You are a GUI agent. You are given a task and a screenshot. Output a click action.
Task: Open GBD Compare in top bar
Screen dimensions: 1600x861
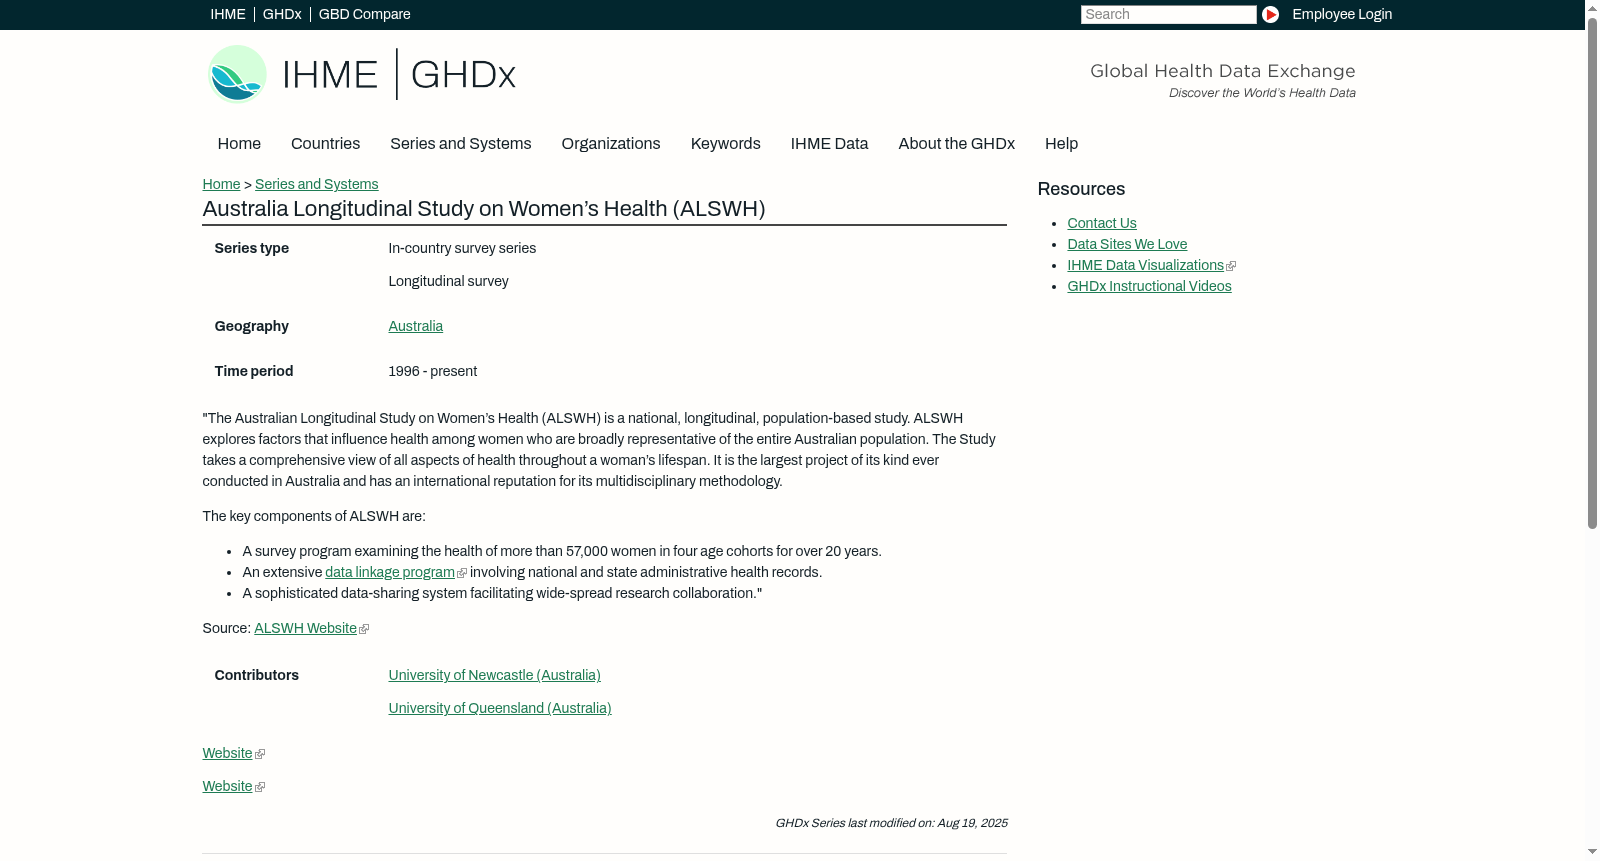coord(364,14)
